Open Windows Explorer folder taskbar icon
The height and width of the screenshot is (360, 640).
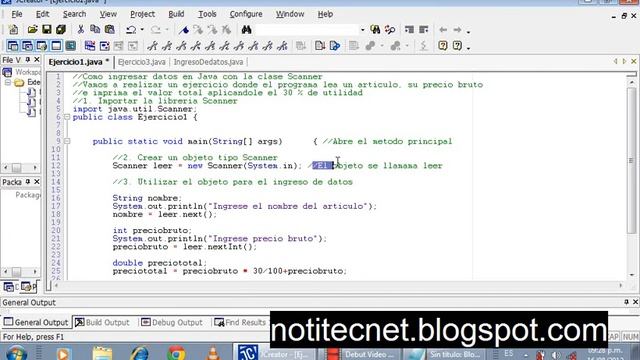(102, 353)
